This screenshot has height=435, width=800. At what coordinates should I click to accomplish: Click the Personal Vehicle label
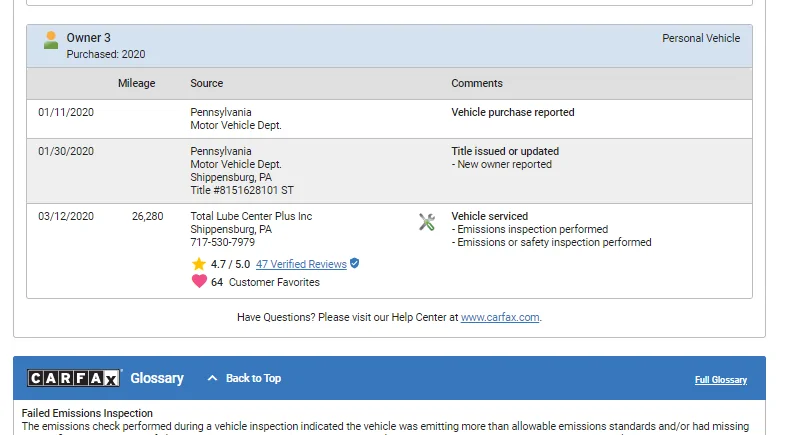point(701,38)
